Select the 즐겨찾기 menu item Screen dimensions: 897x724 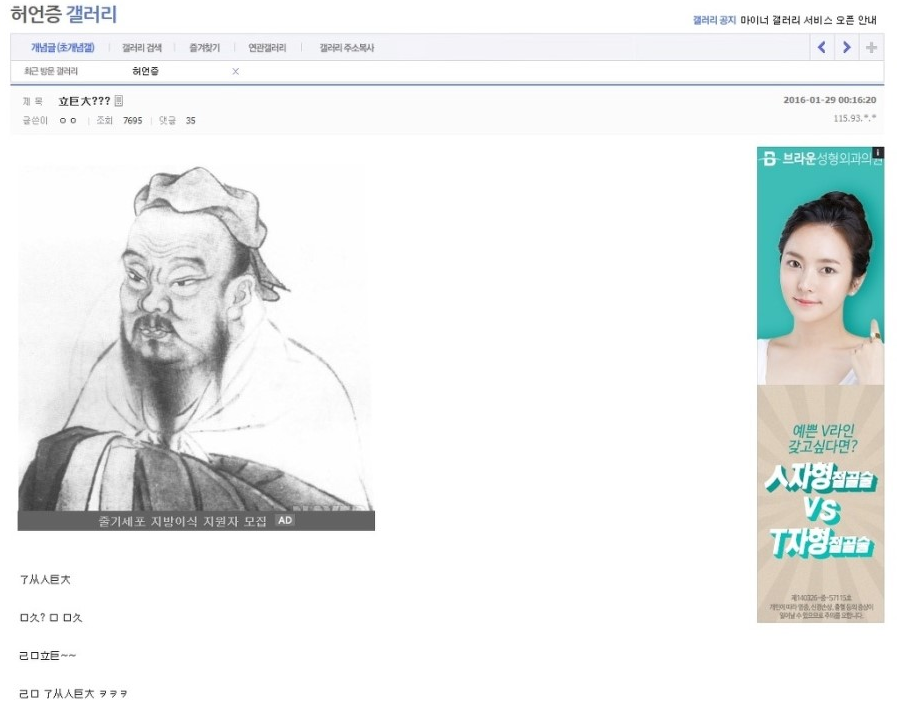point(204,48)
